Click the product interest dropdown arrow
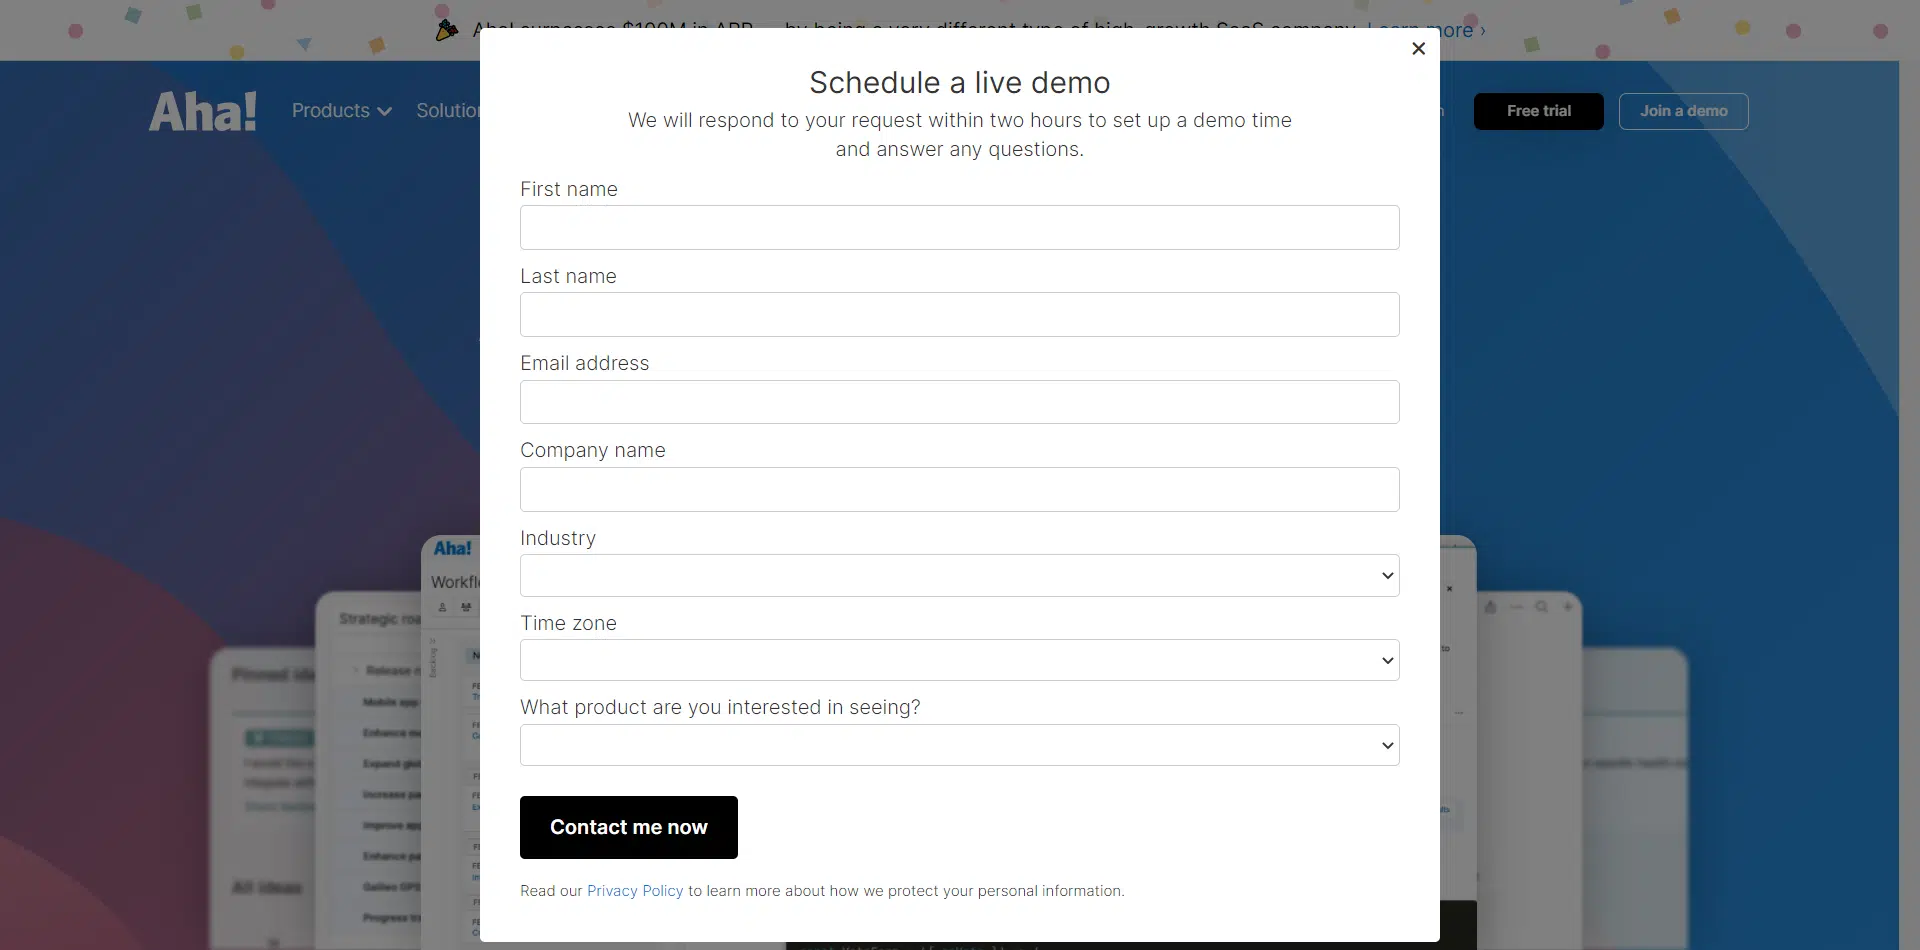The image size is (1920, 950). coord(1387,746)
